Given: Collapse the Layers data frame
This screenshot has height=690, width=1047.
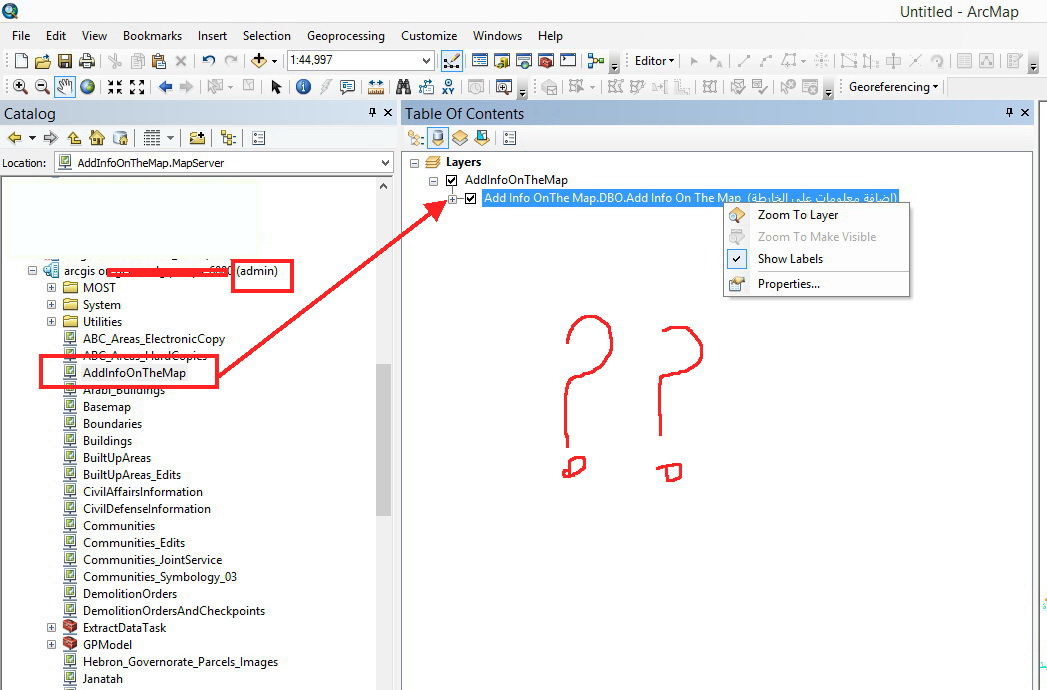Looking at the screenshot, I should click(415, 163).
